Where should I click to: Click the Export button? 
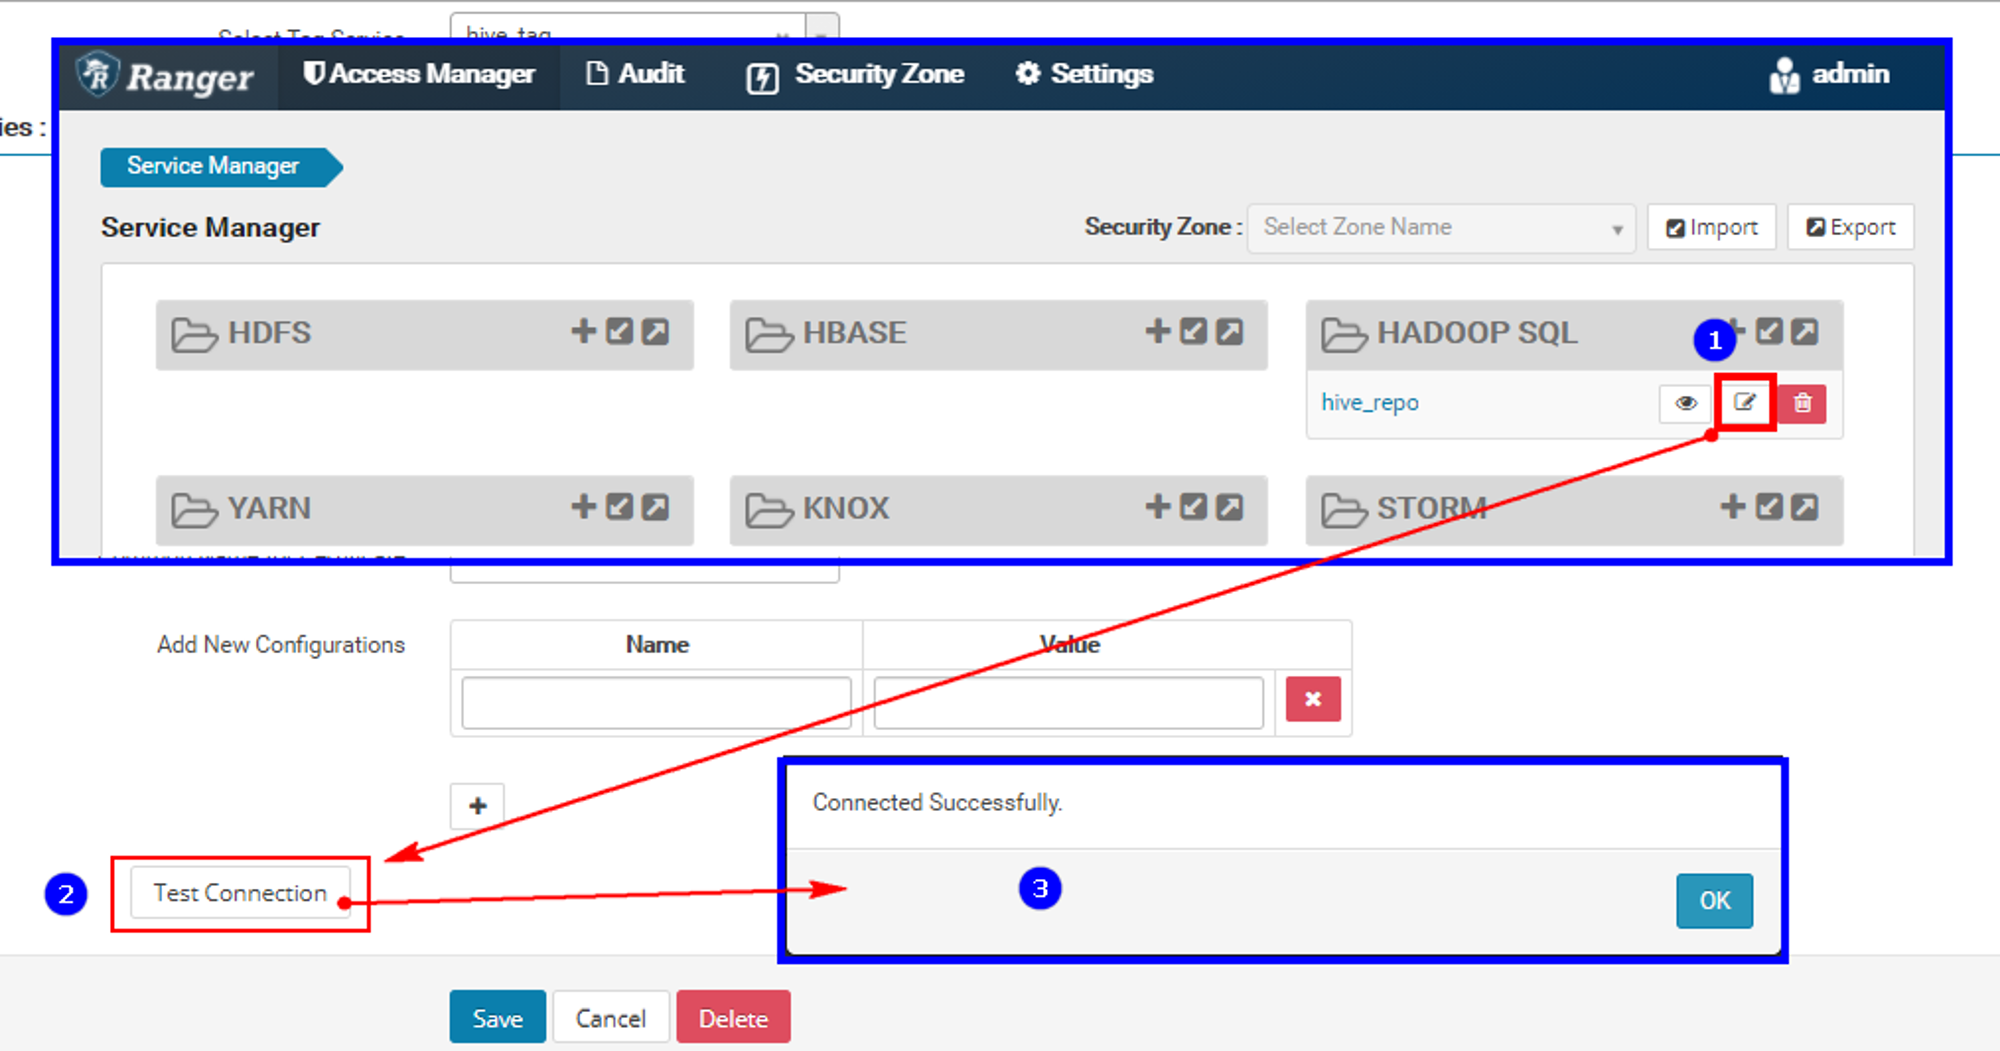pyautogui.click(x=1851, y=227)
